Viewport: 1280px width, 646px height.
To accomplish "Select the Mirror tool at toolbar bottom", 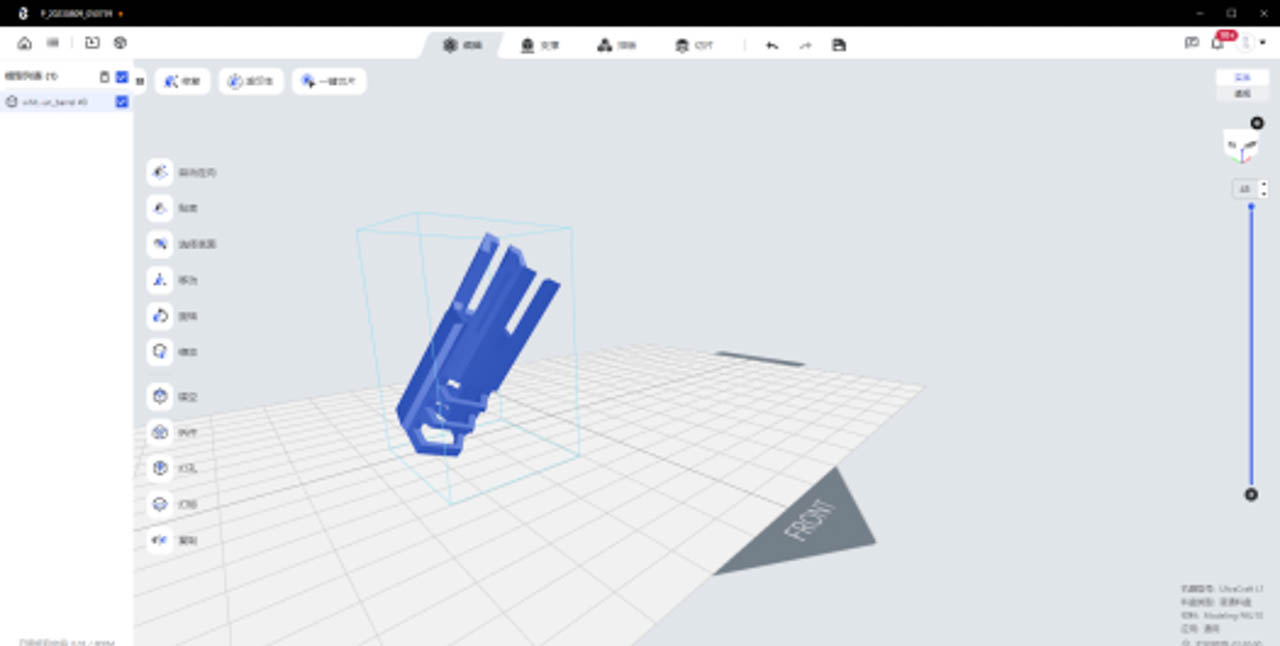I will (160, 540).
